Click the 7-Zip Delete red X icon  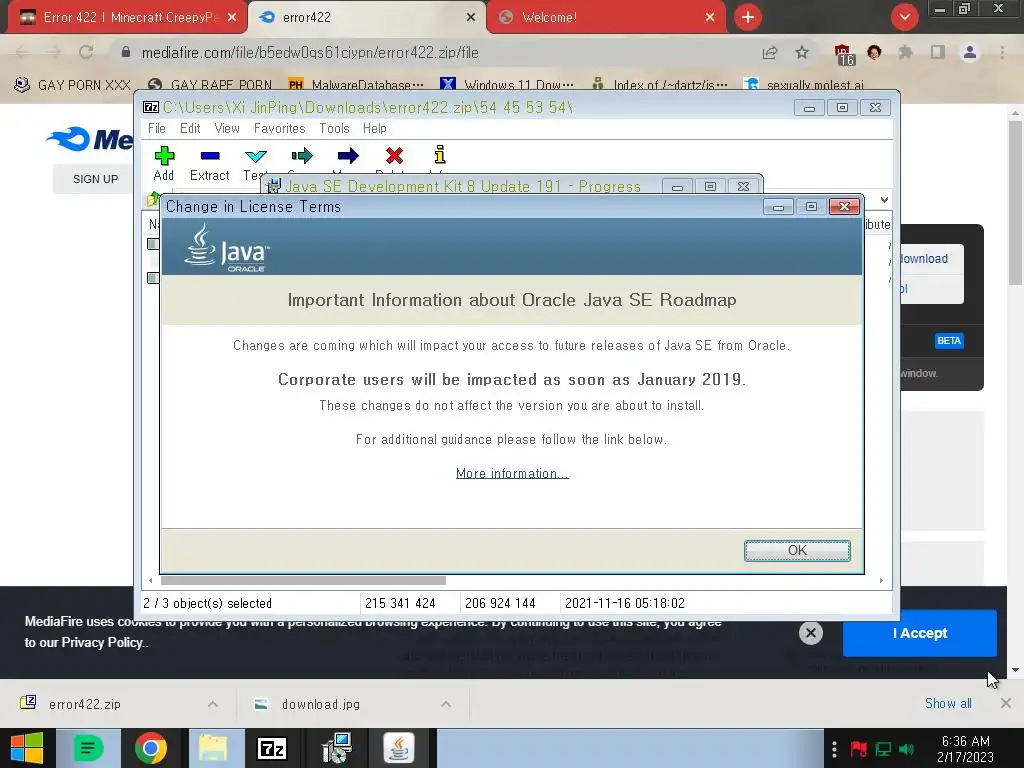[394, 155]
